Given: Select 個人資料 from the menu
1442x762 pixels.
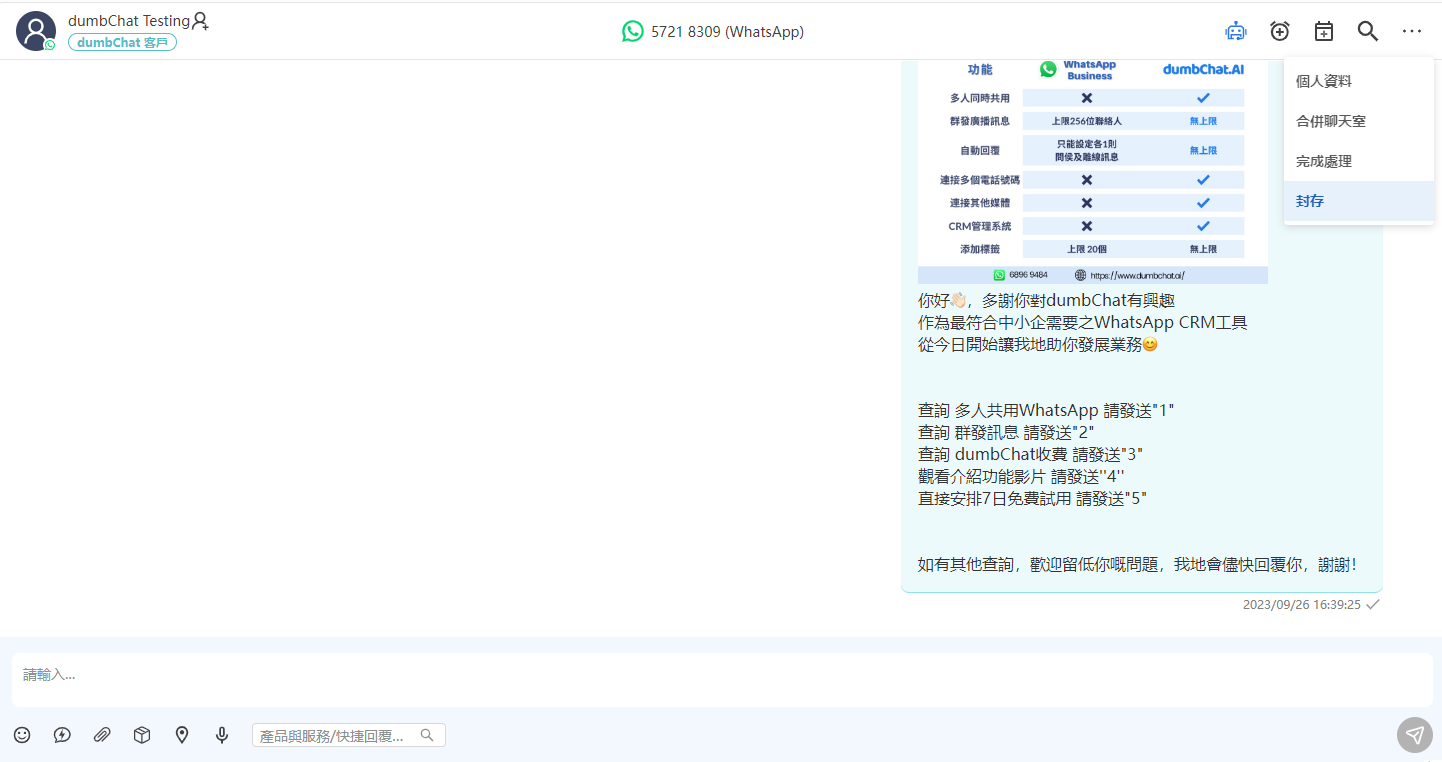Looking at the screenshot, I should 1359,81.
